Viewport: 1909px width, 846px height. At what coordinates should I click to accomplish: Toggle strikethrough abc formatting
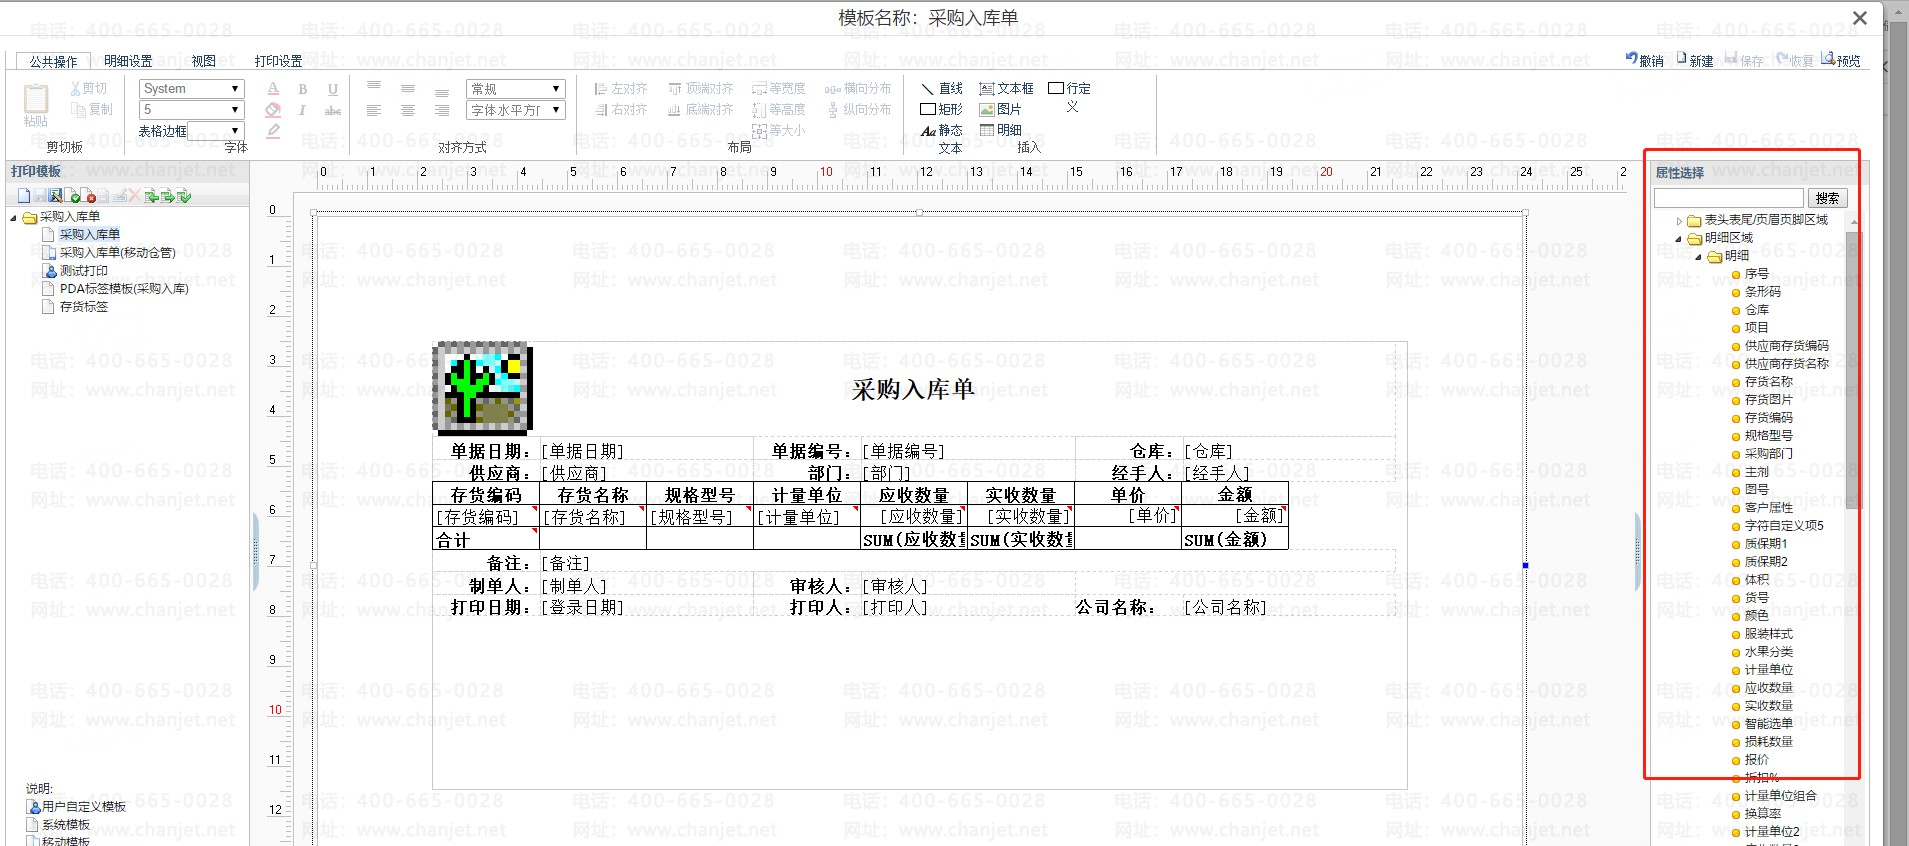[x=333, y=110]
